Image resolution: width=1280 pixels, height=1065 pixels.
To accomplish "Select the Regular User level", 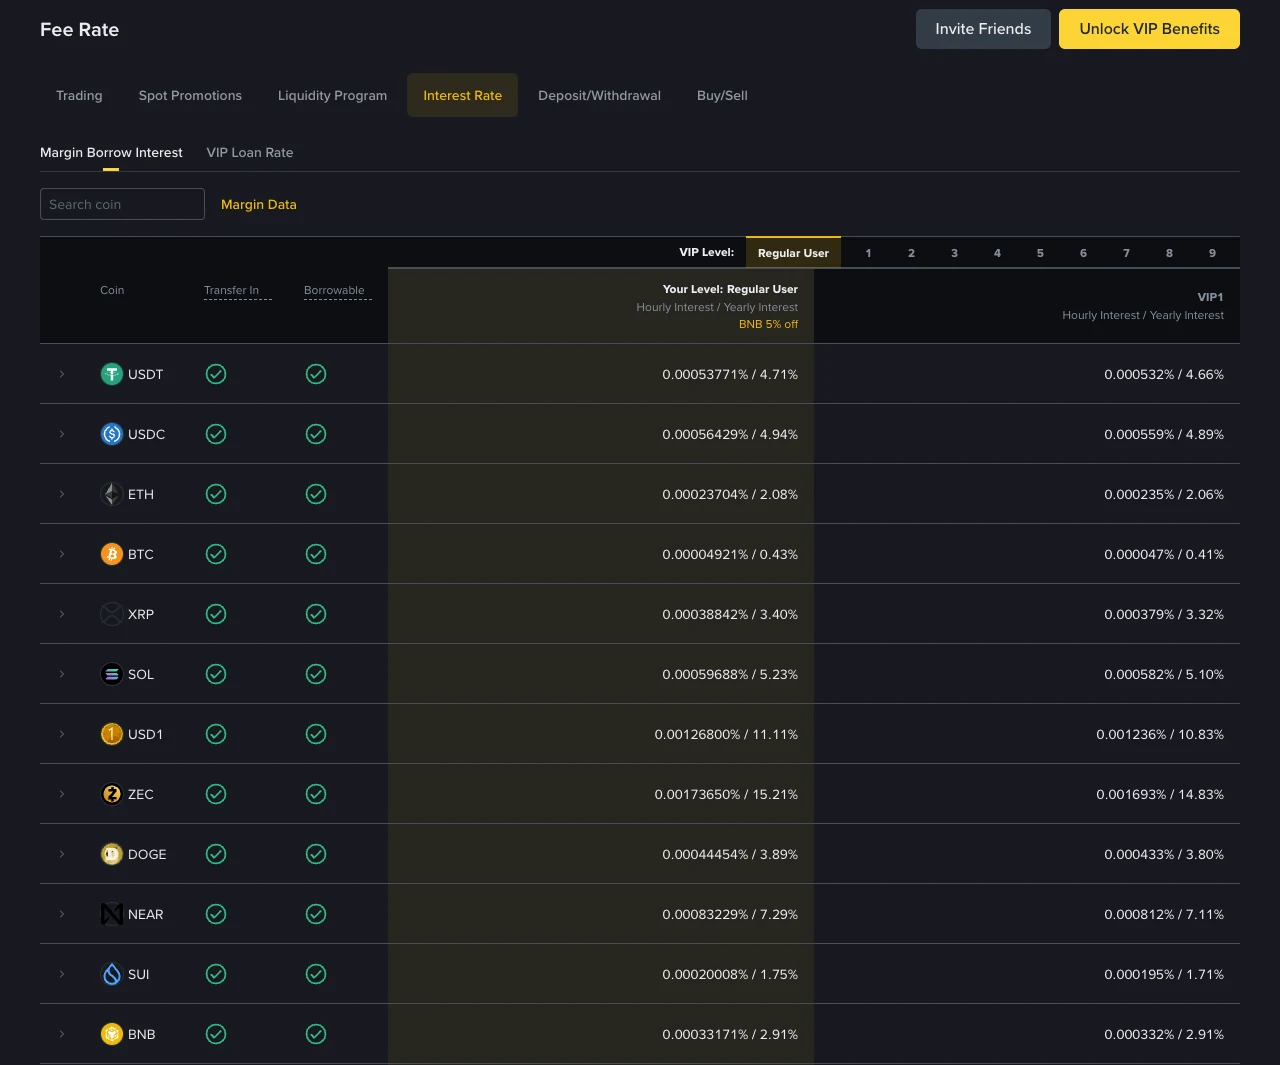I will point(793,253).
